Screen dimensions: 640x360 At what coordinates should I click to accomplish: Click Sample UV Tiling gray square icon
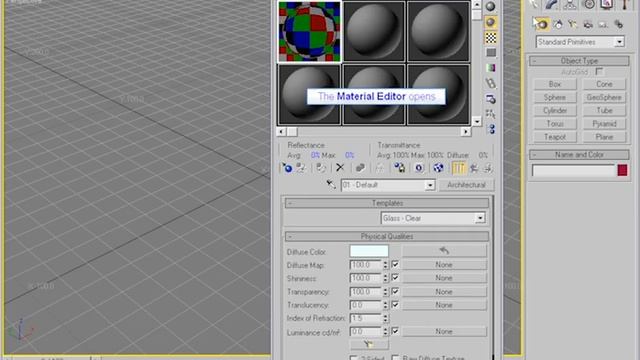coord(491,53)
